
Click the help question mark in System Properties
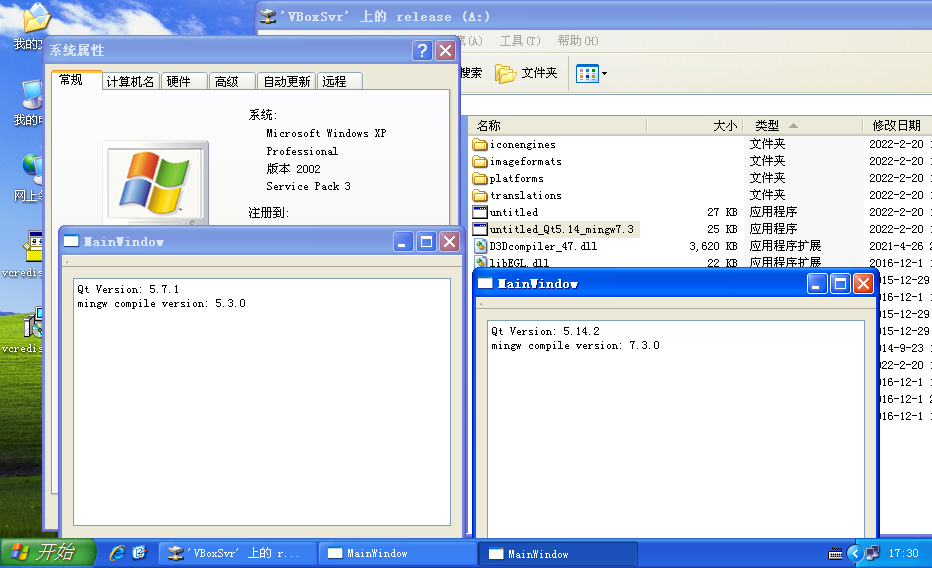(422, 51)
